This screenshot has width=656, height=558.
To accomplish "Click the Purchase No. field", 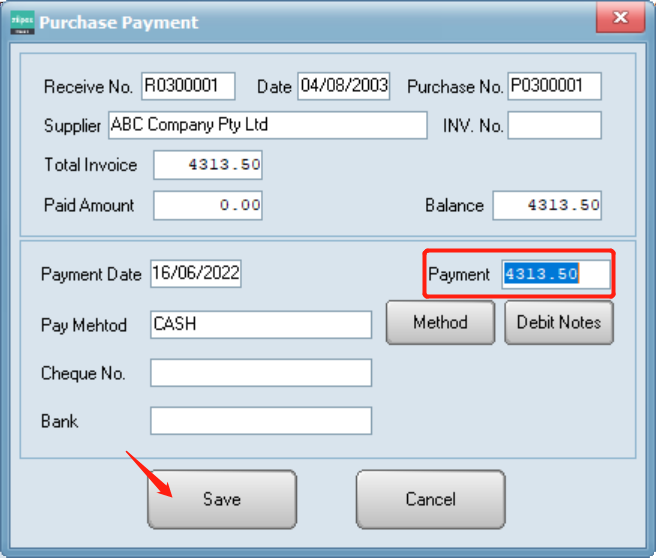I will point(554,87).
